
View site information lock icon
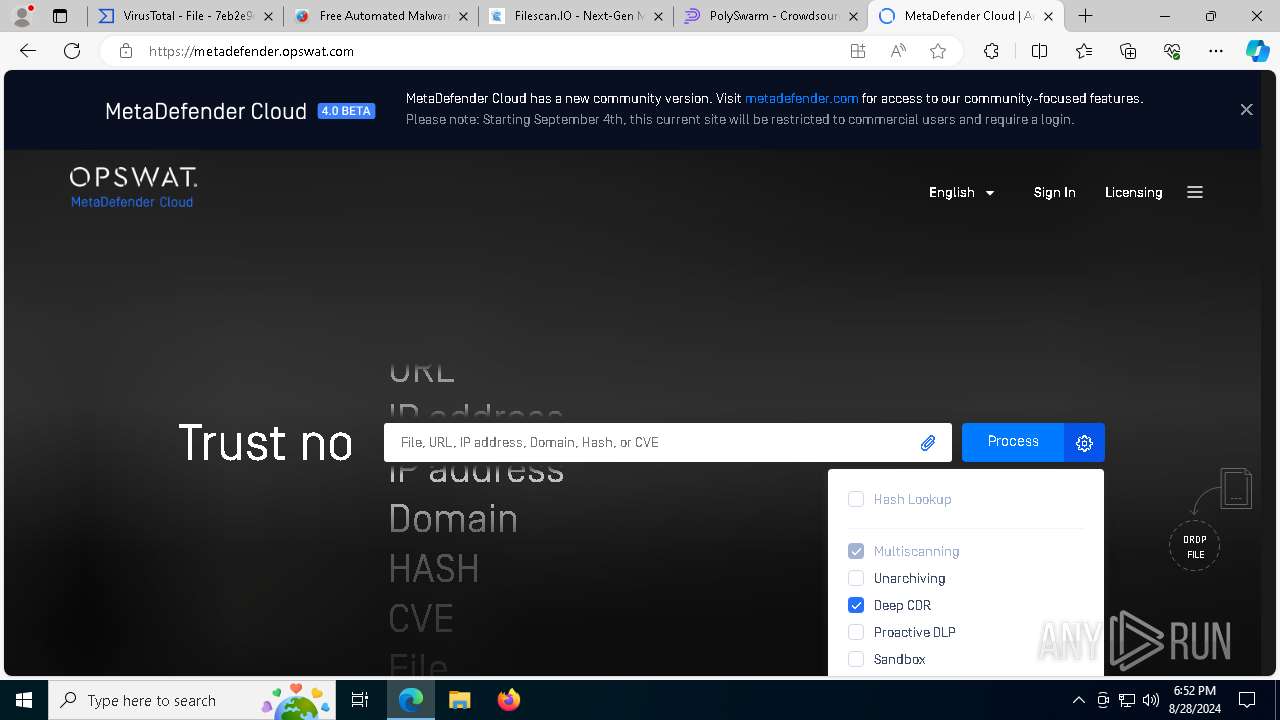(x=126, y=51)
